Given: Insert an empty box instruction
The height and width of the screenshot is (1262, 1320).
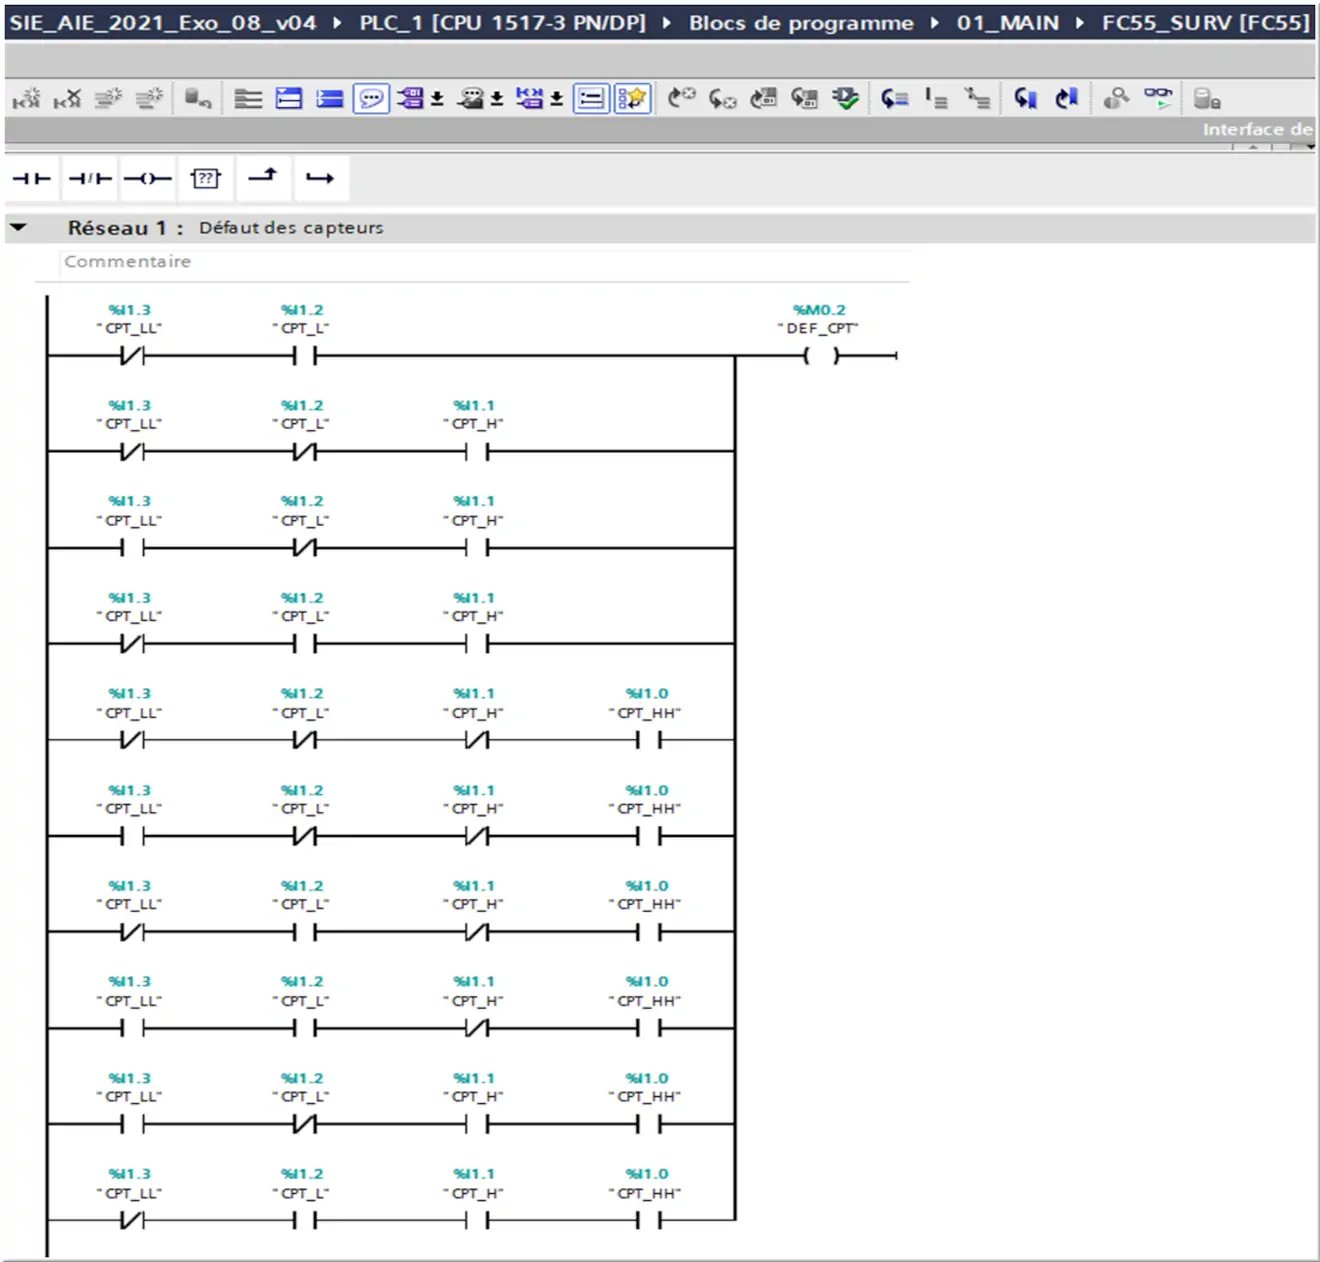Looking at the screenshot, I should pyautogui.click(x=205, y=178).
